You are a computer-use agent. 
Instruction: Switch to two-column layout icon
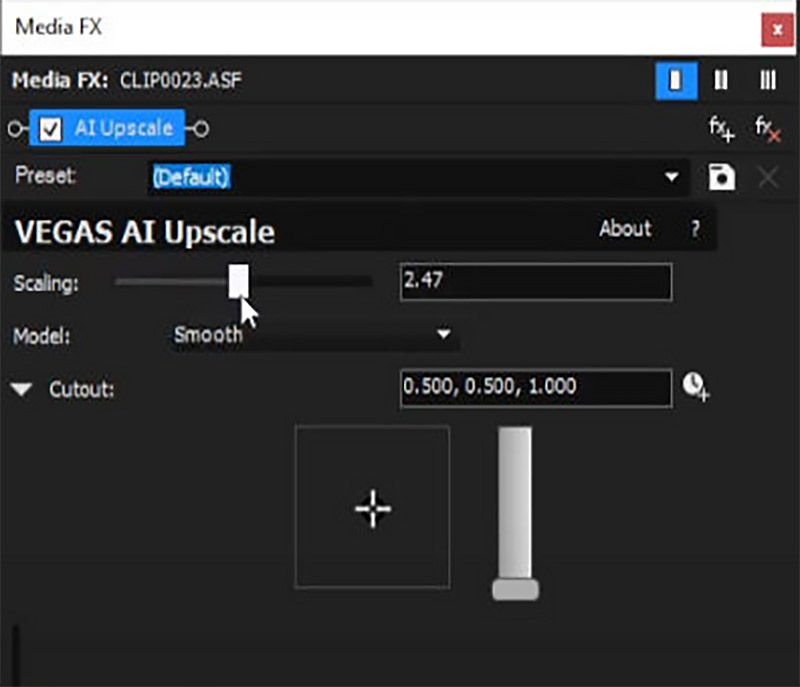coord(720,81)
